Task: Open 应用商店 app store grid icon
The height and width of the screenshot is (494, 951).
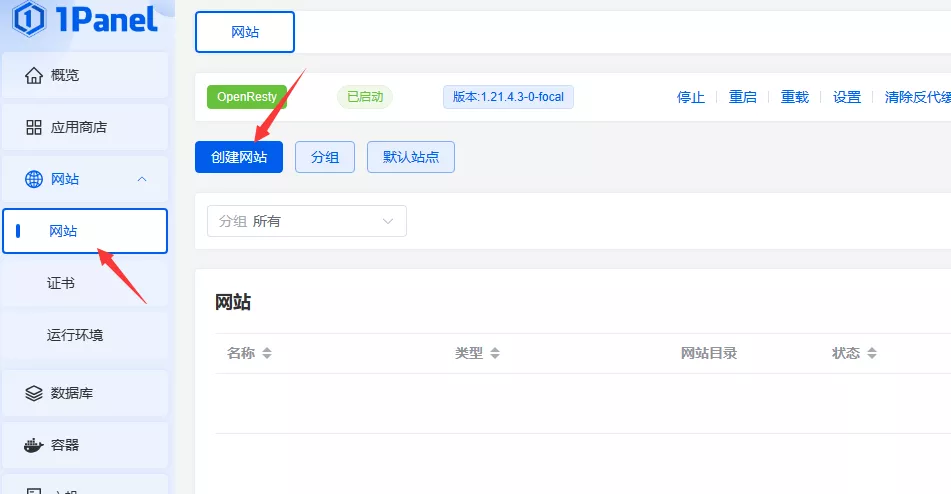Action: (x=34, y=127)
